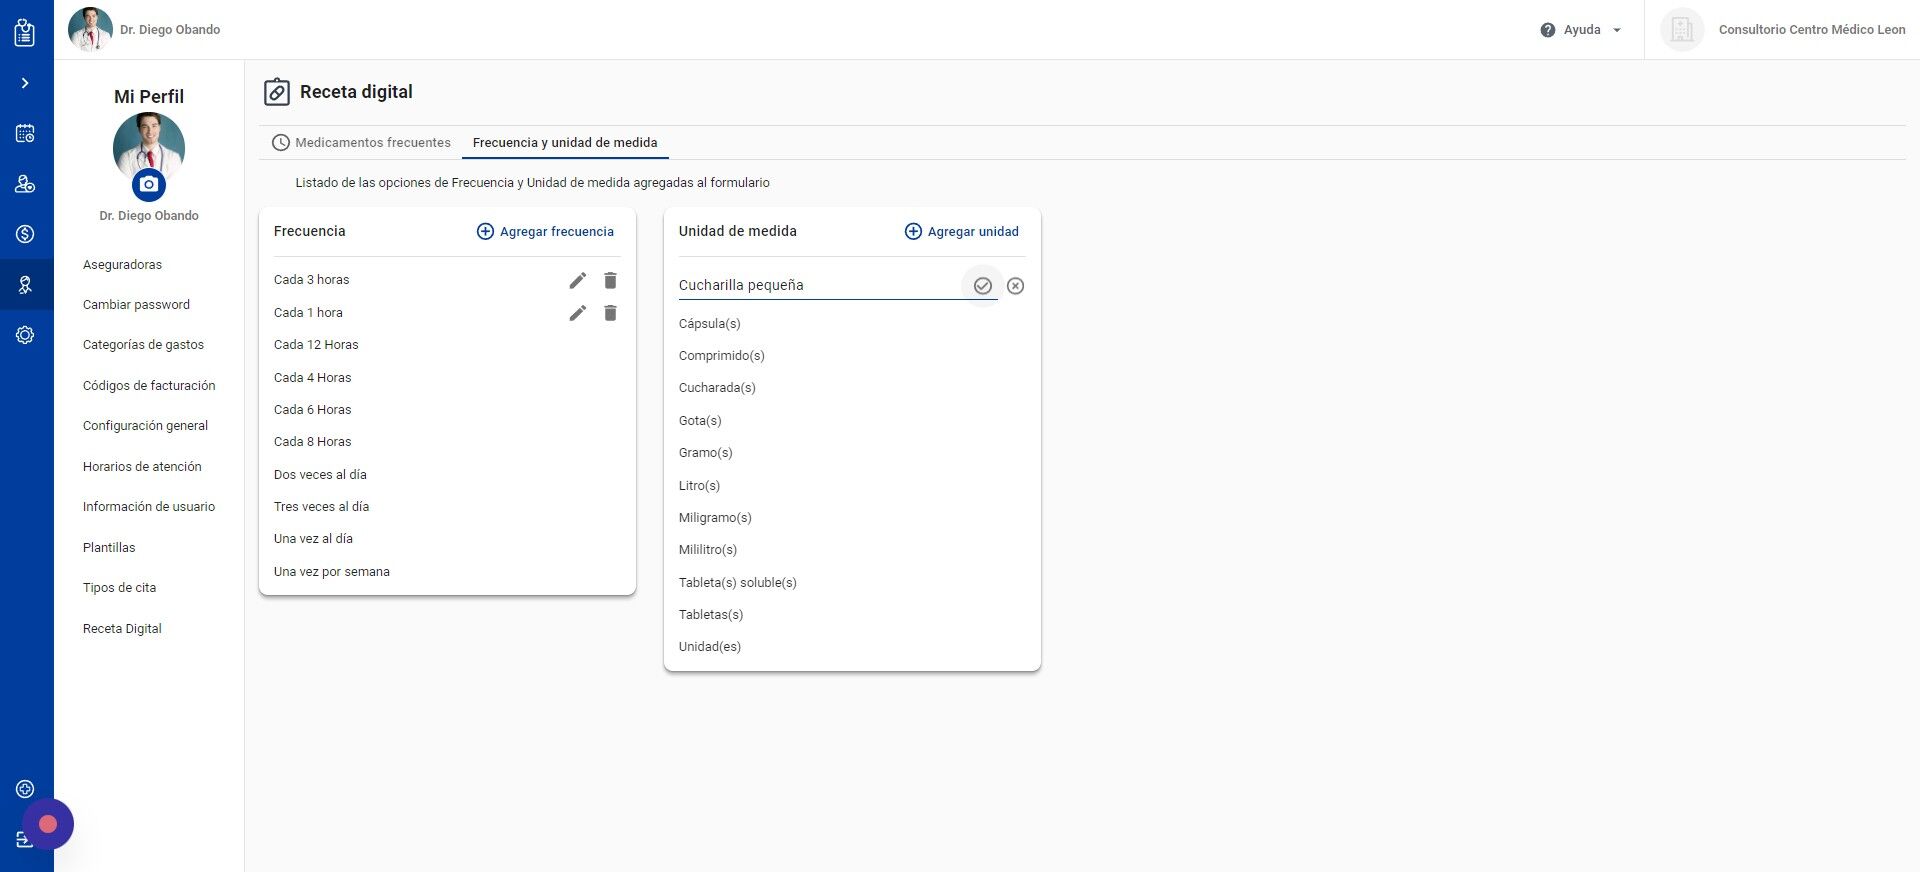Click the plus icon beside Agregar frecuencia
The height and width of the screenshot is (872, 1920).
[485, 231]
